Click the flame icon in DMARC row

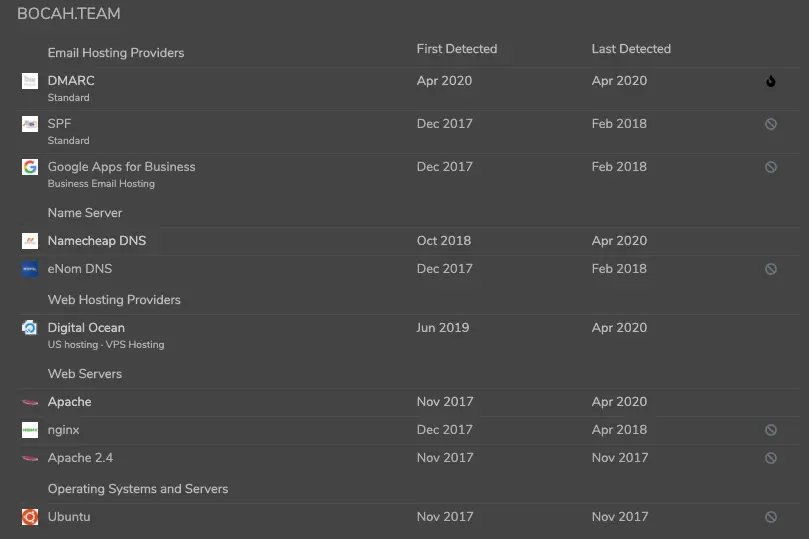point(770,82)
